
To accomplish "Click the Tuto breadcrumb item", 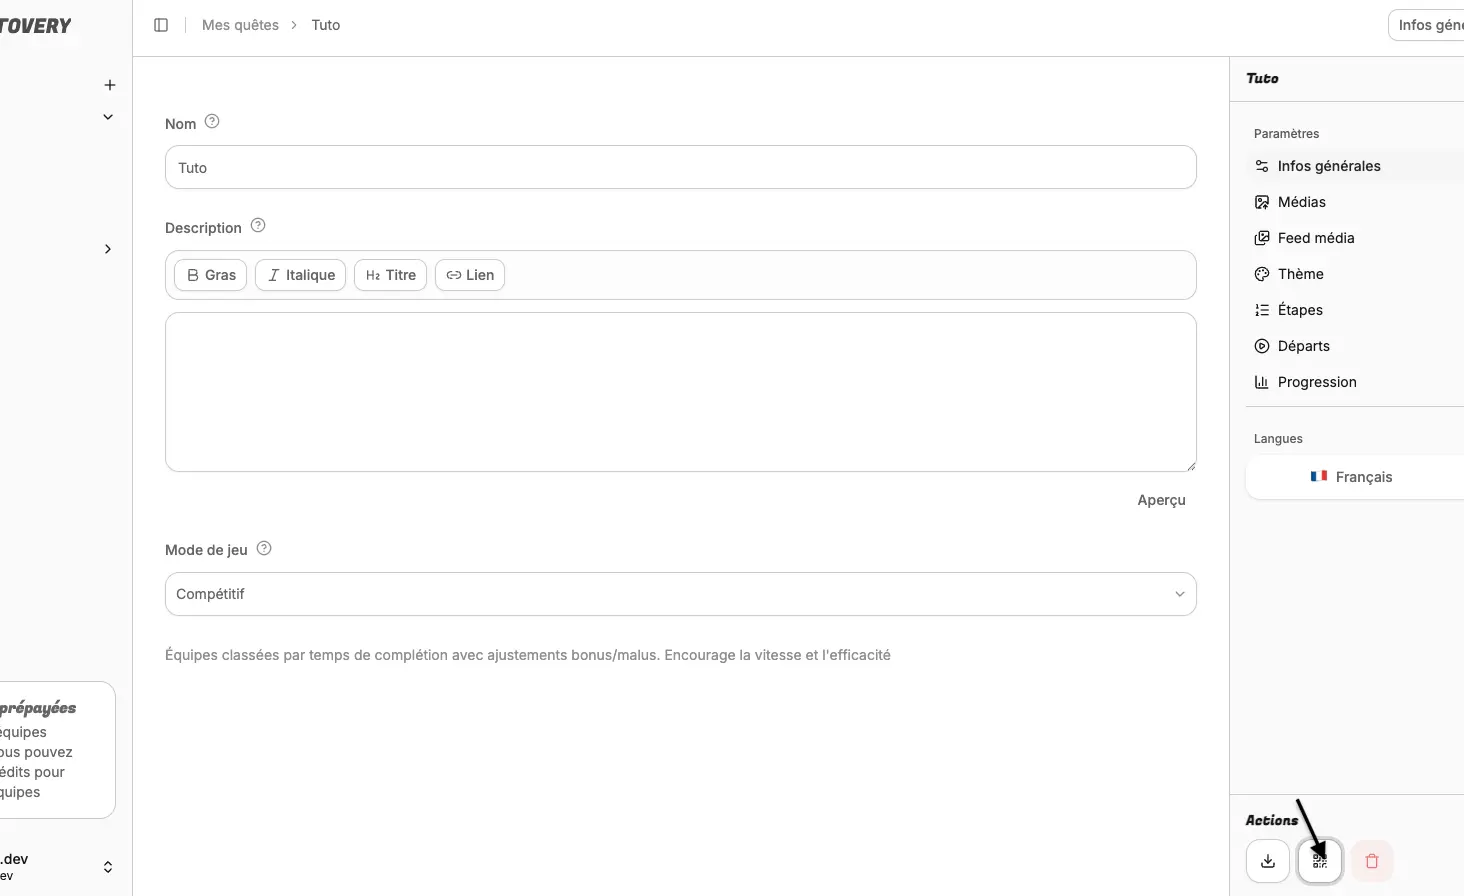I will (x=326, y=25).
